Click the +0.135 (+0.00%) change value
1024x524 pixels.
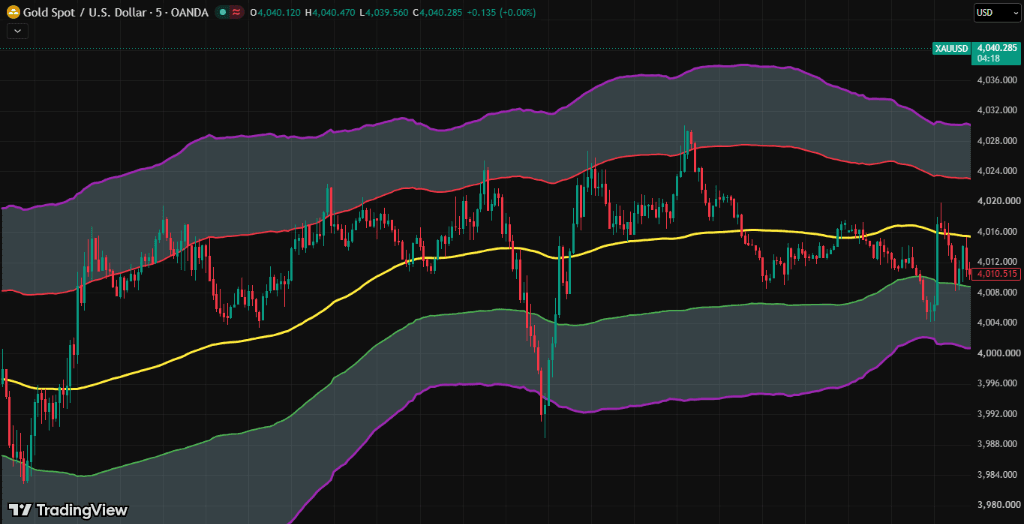tap(502, 12)
